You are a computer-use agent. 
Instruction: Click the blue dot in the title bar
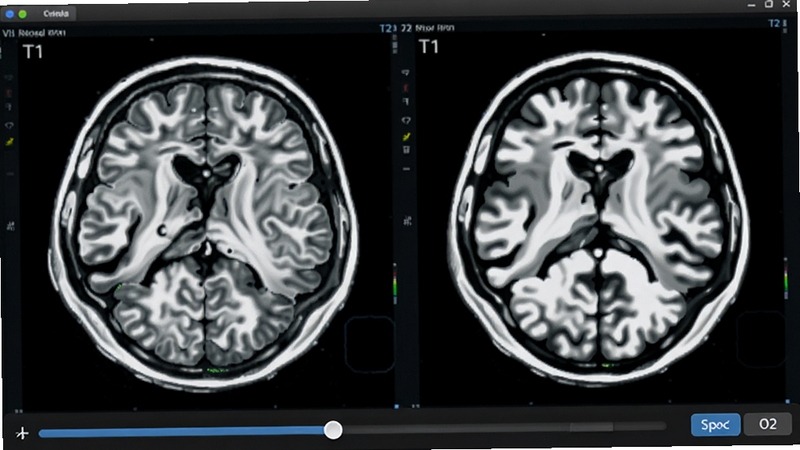click(9, 14)
